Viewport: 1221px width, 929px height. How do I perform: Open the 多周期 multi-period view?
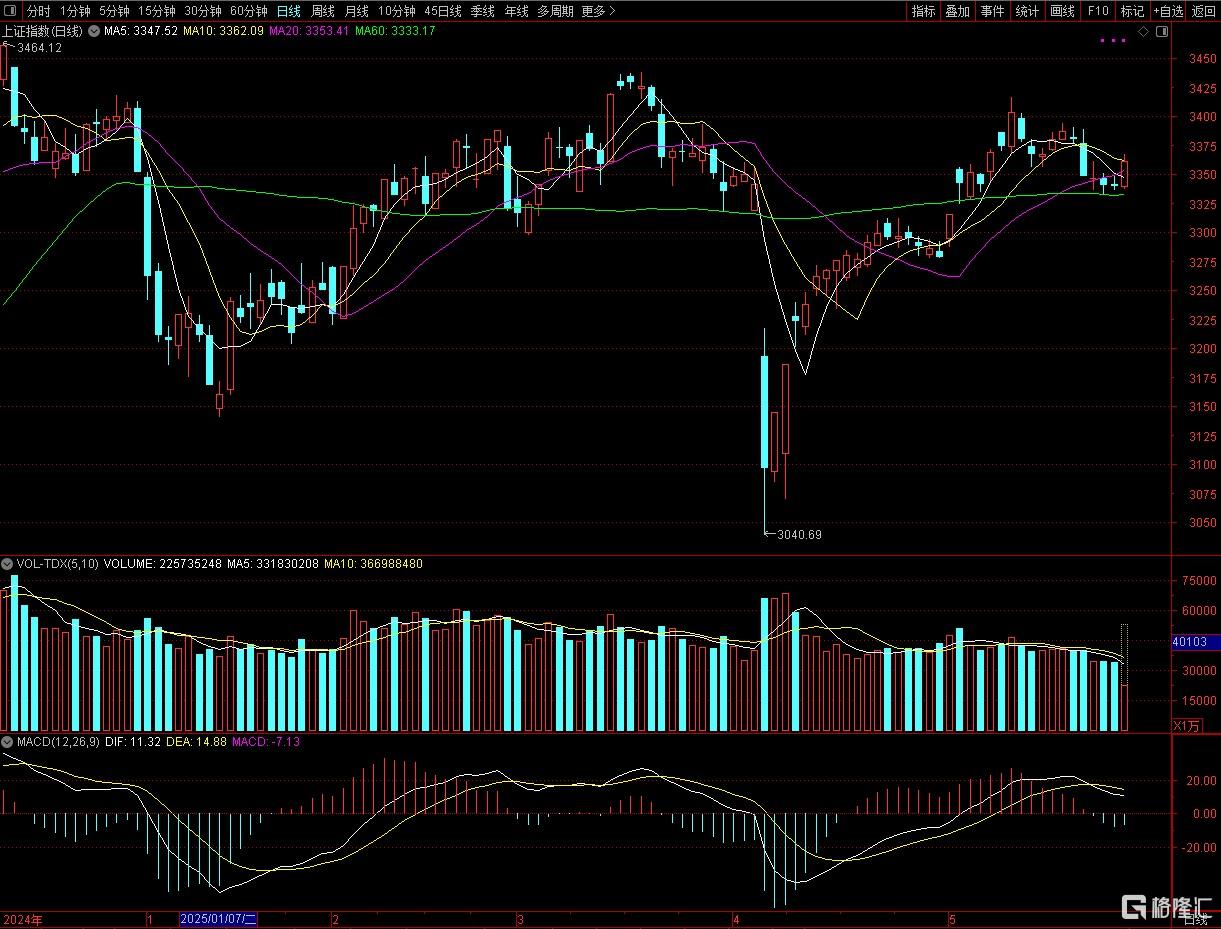pyautogui.click(x=555, y=11)
